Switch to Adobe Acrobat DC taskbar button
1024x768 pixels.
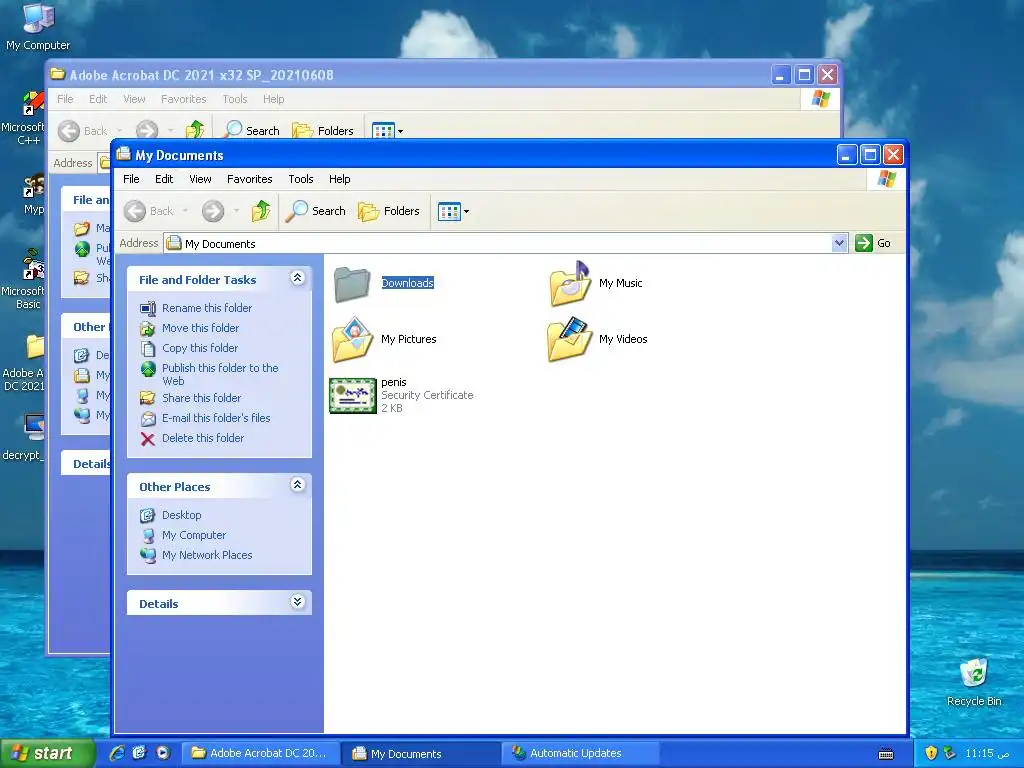(260, 753)
